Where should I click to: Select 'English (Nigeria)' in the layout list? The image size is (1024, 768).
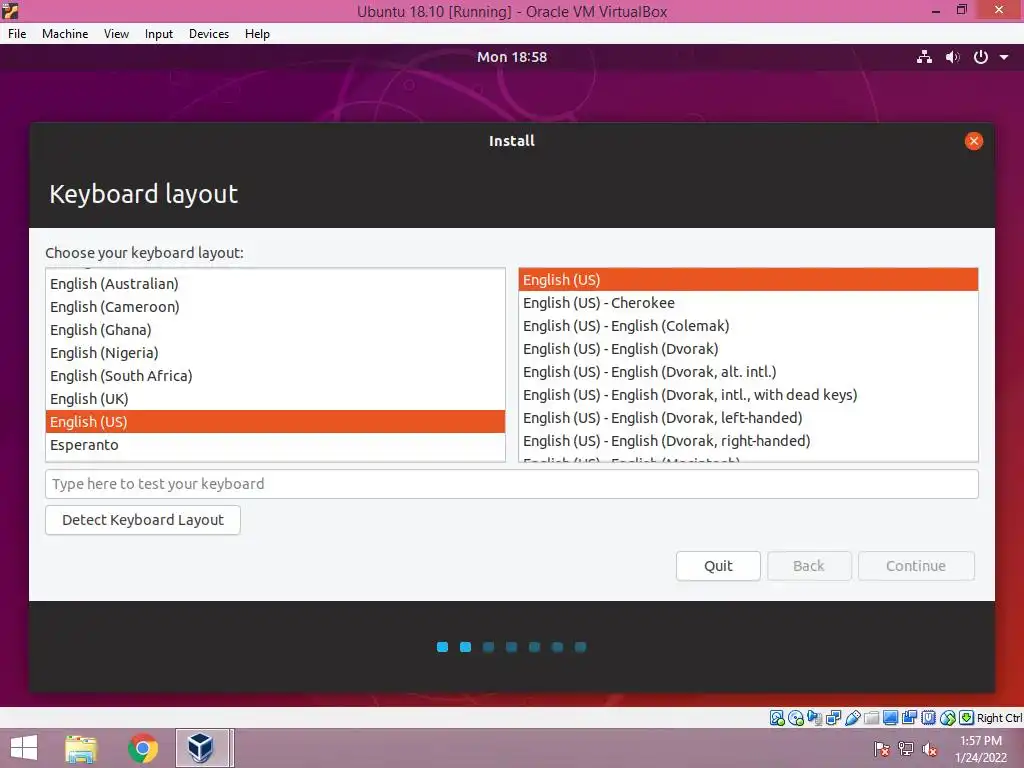point(276,353)
